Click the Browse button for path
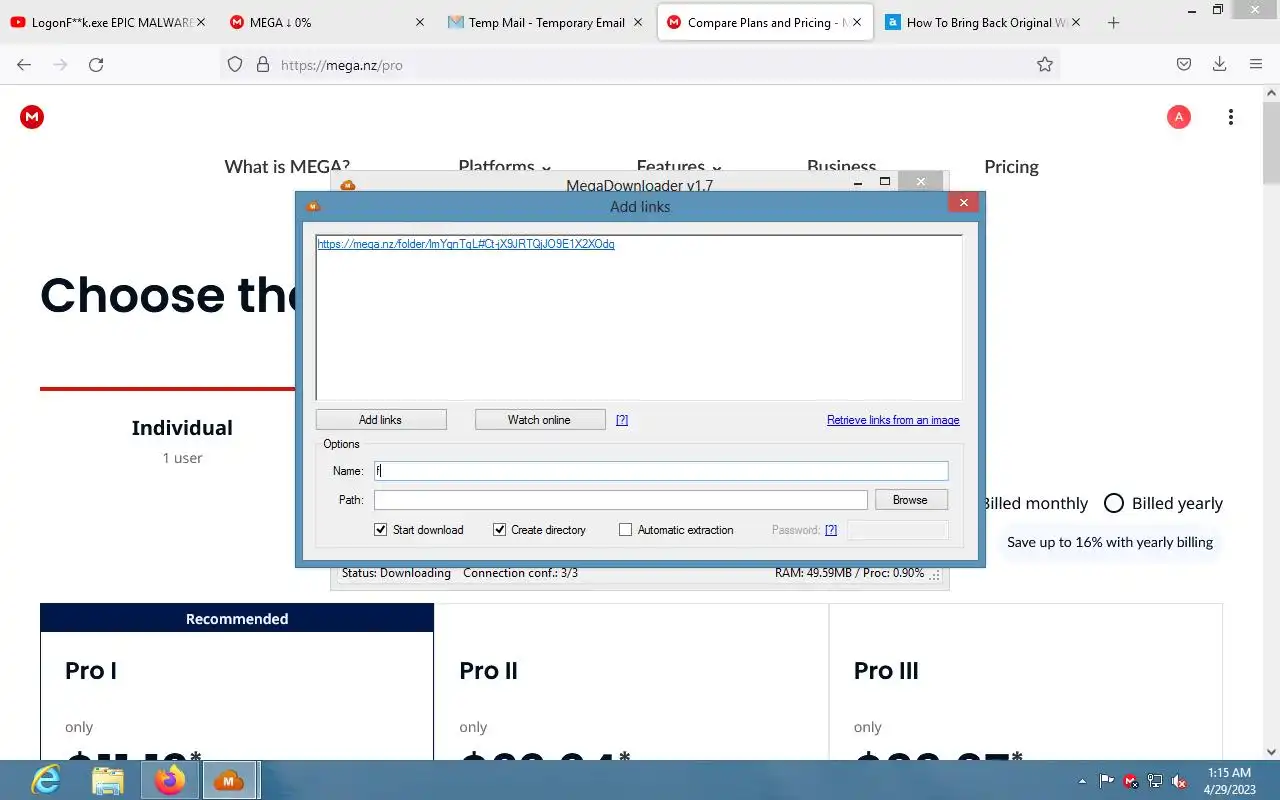The height and width of the screenshot is (800, 1280). 911,500
